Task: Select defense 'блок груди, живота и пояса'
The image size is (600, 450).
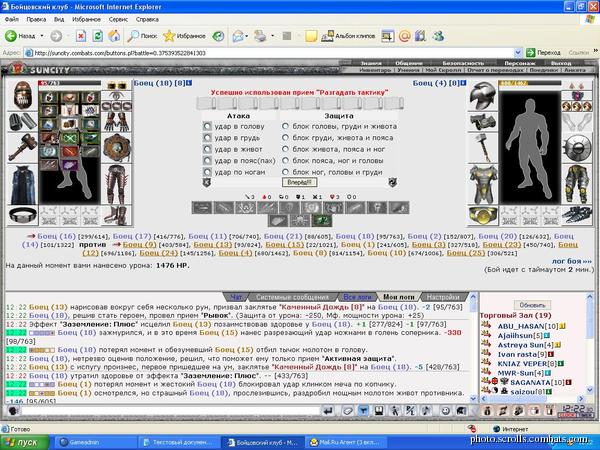Action: (x=285, y=137)
